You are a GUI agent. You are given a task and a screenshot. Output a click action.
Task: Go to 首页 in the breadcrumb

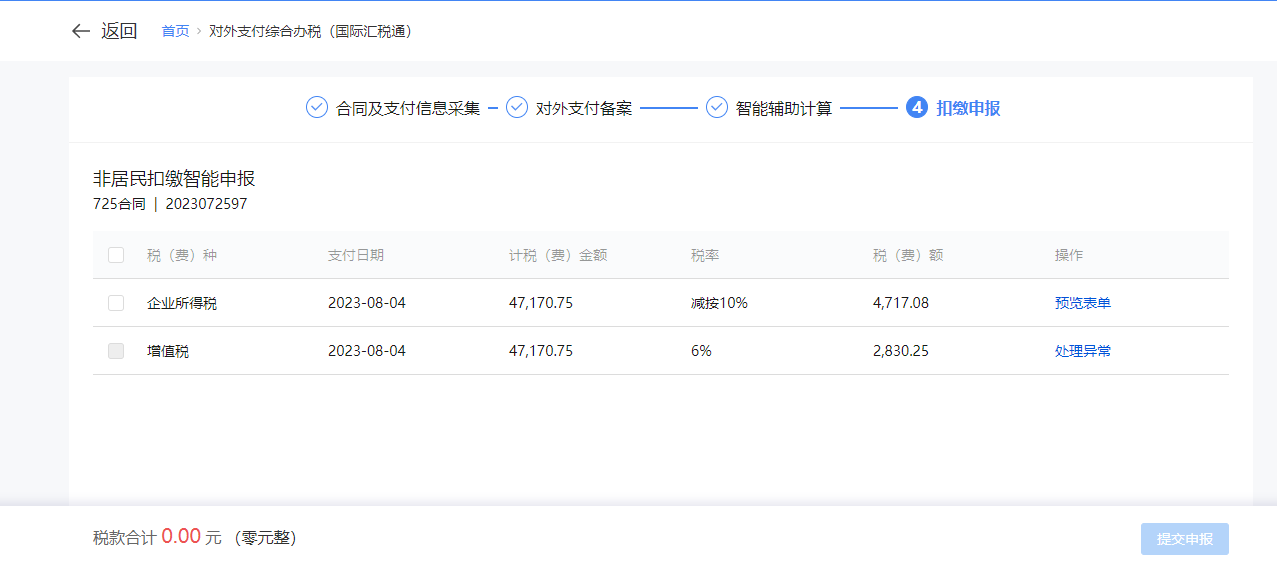[175, 32]
